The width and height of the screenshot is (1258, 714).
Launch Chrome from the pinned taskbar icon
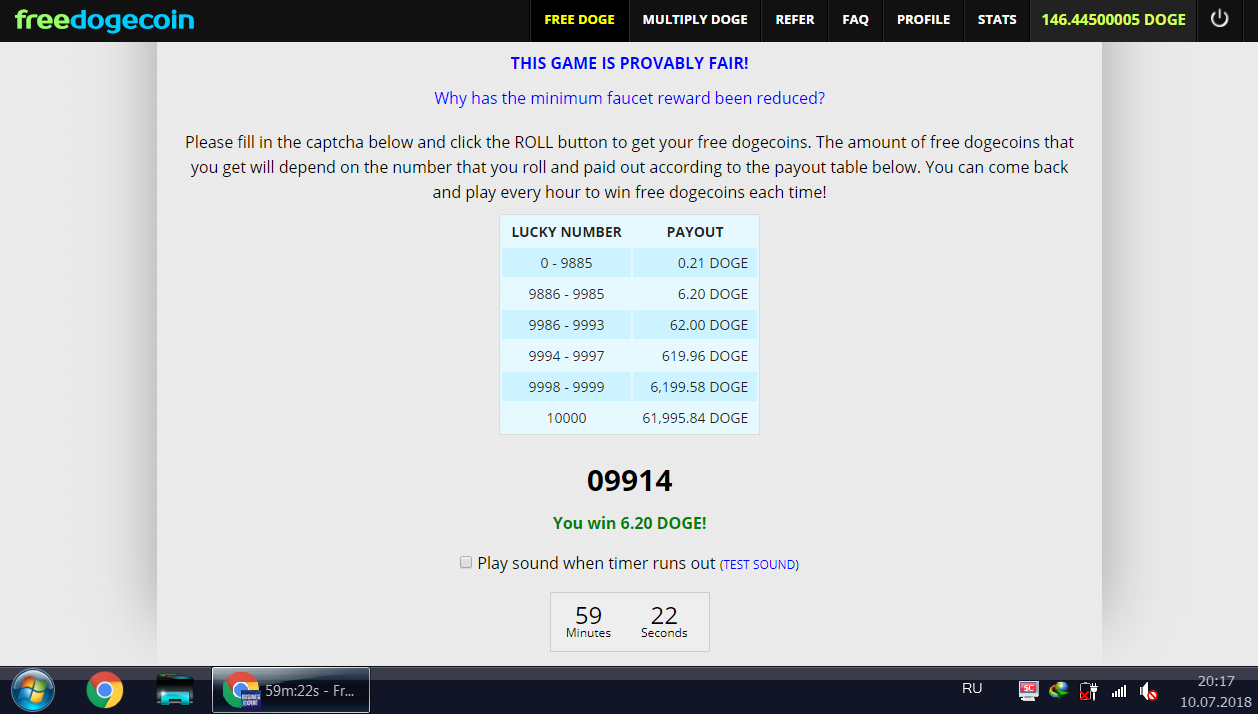coord(104,690)
